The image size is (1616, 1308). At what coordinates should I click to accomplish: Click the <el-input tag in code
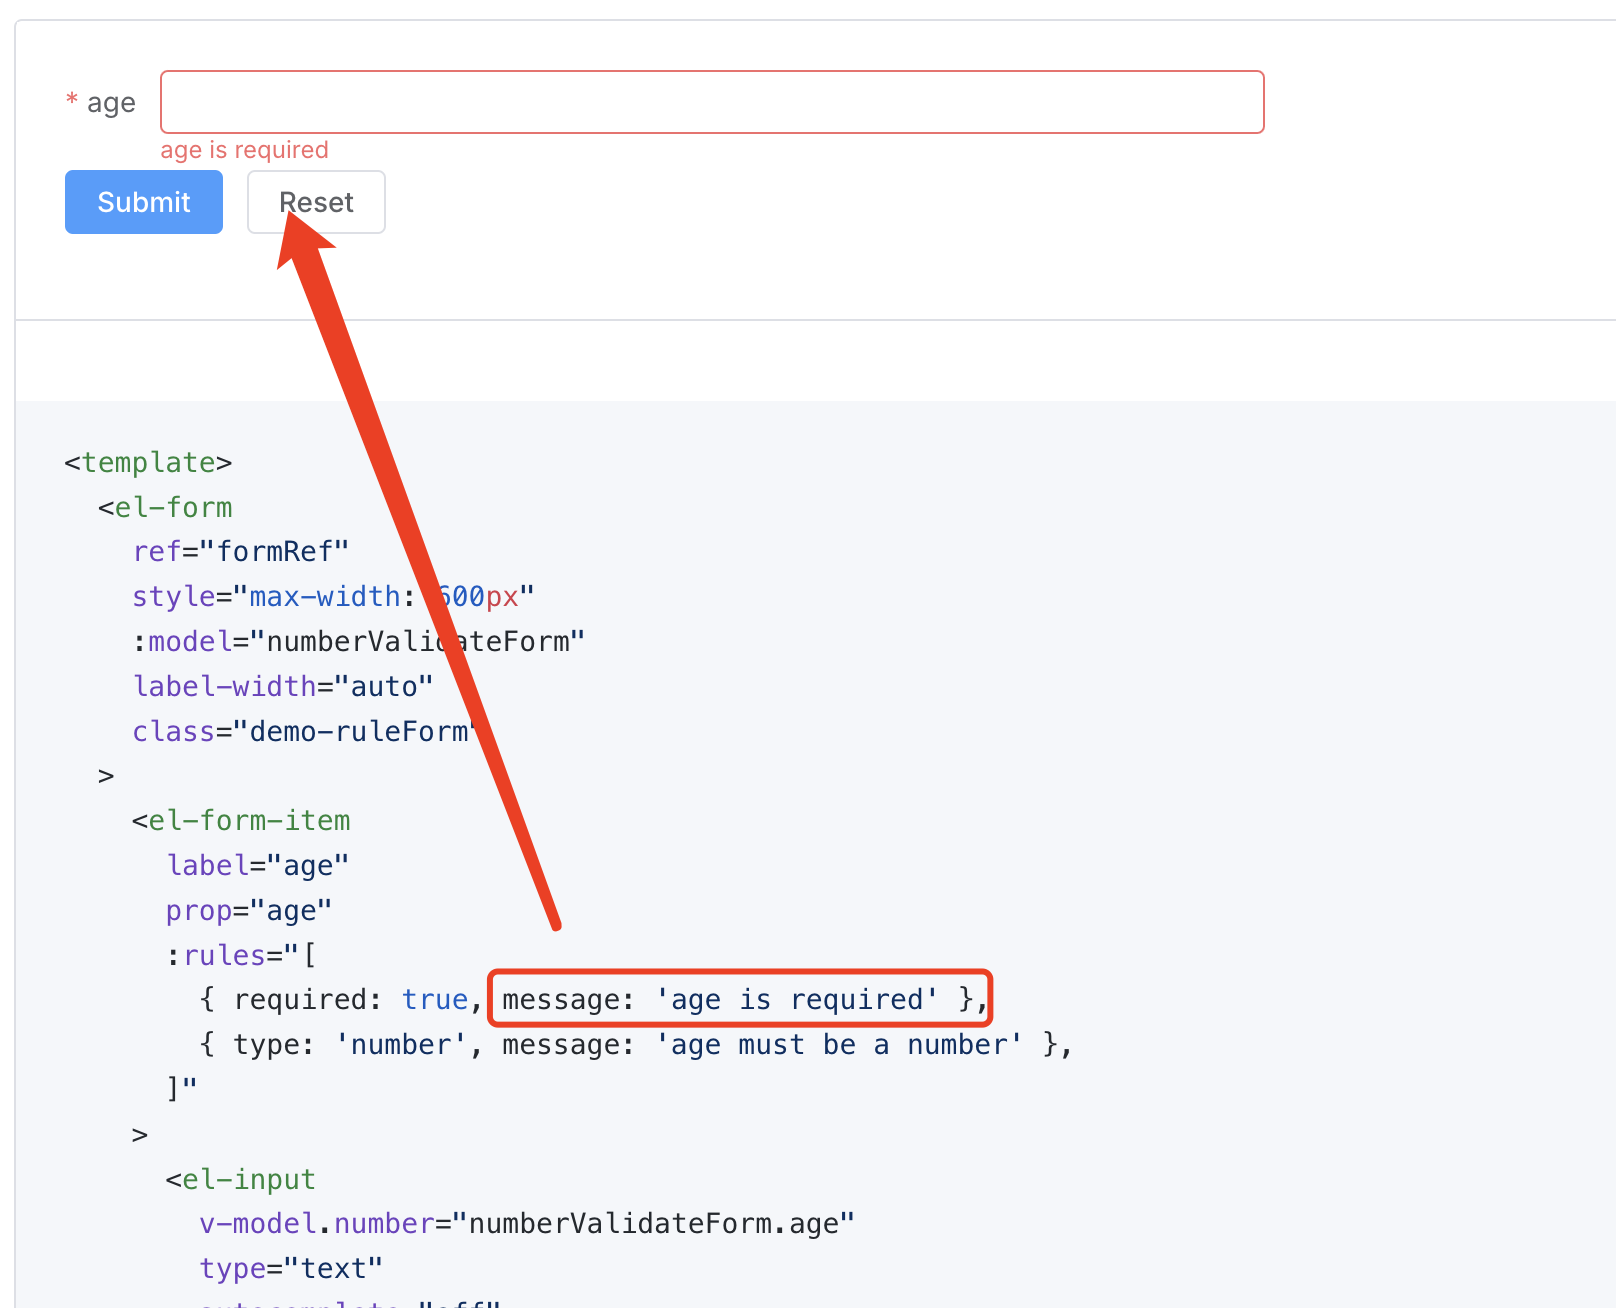[241, 1180]
